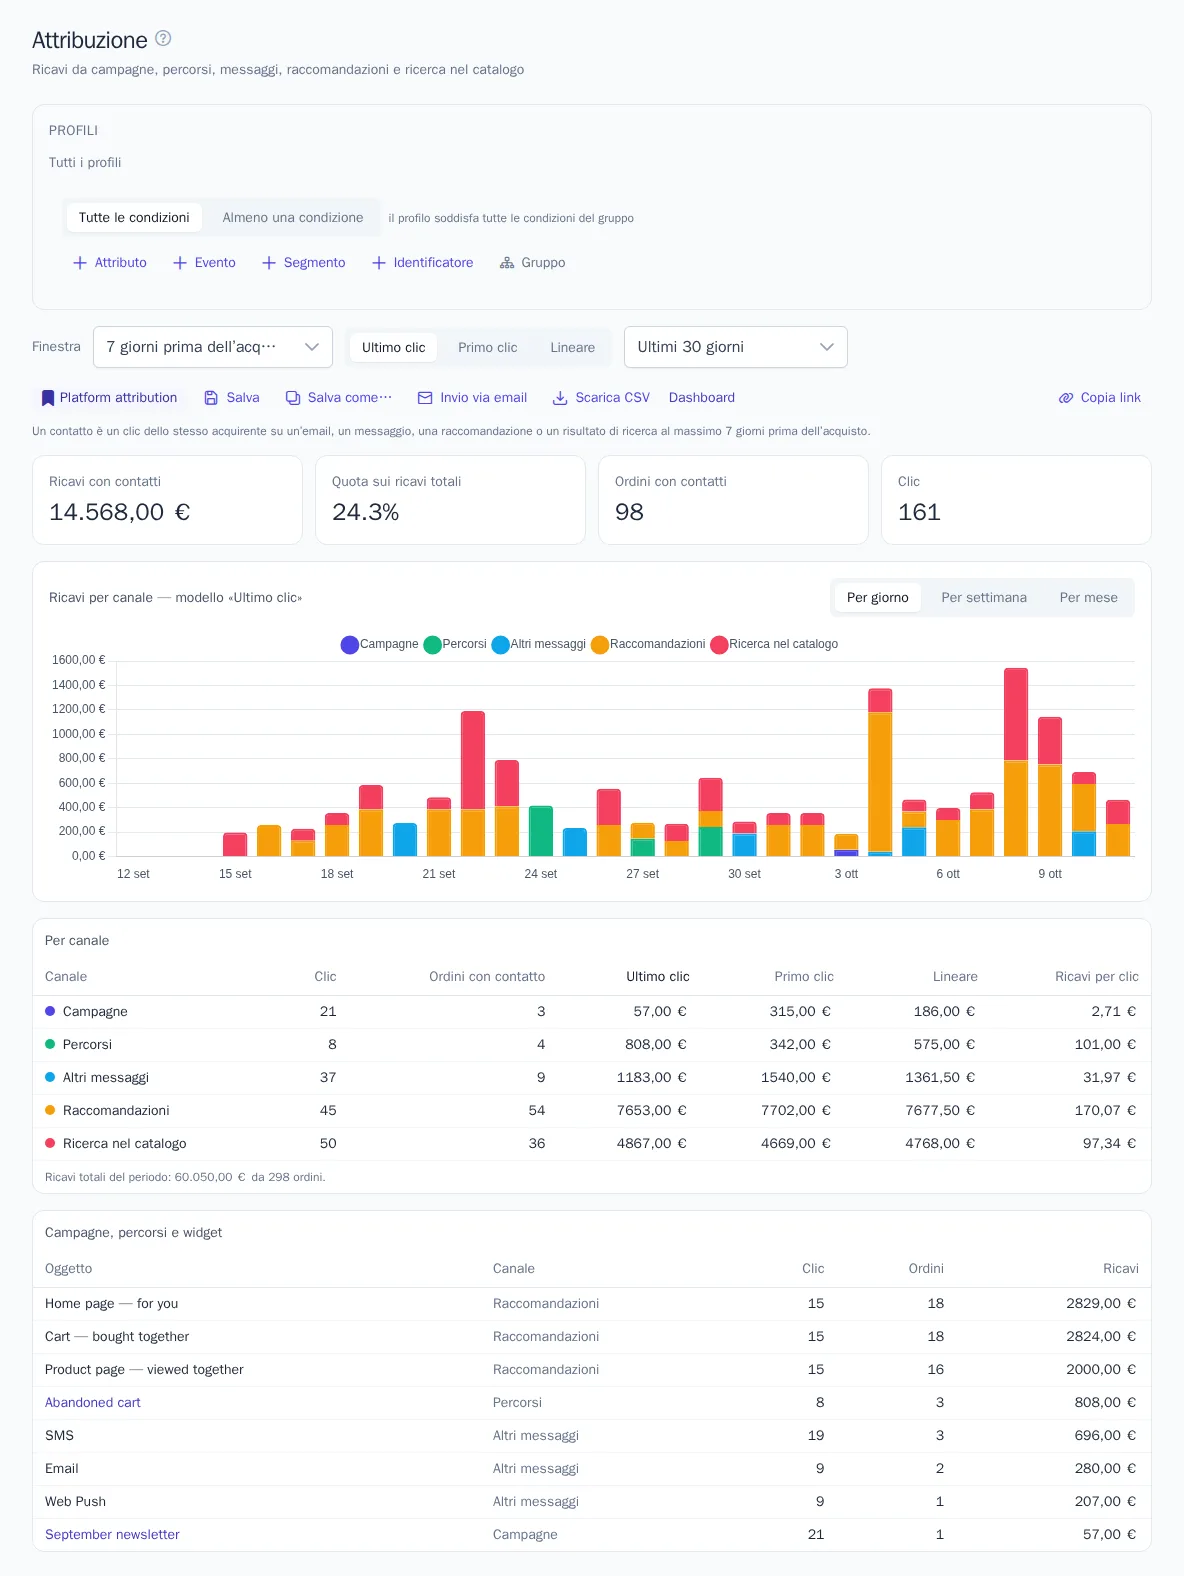
Task: Click the Salva come copy icon
Action: [293, 398]
